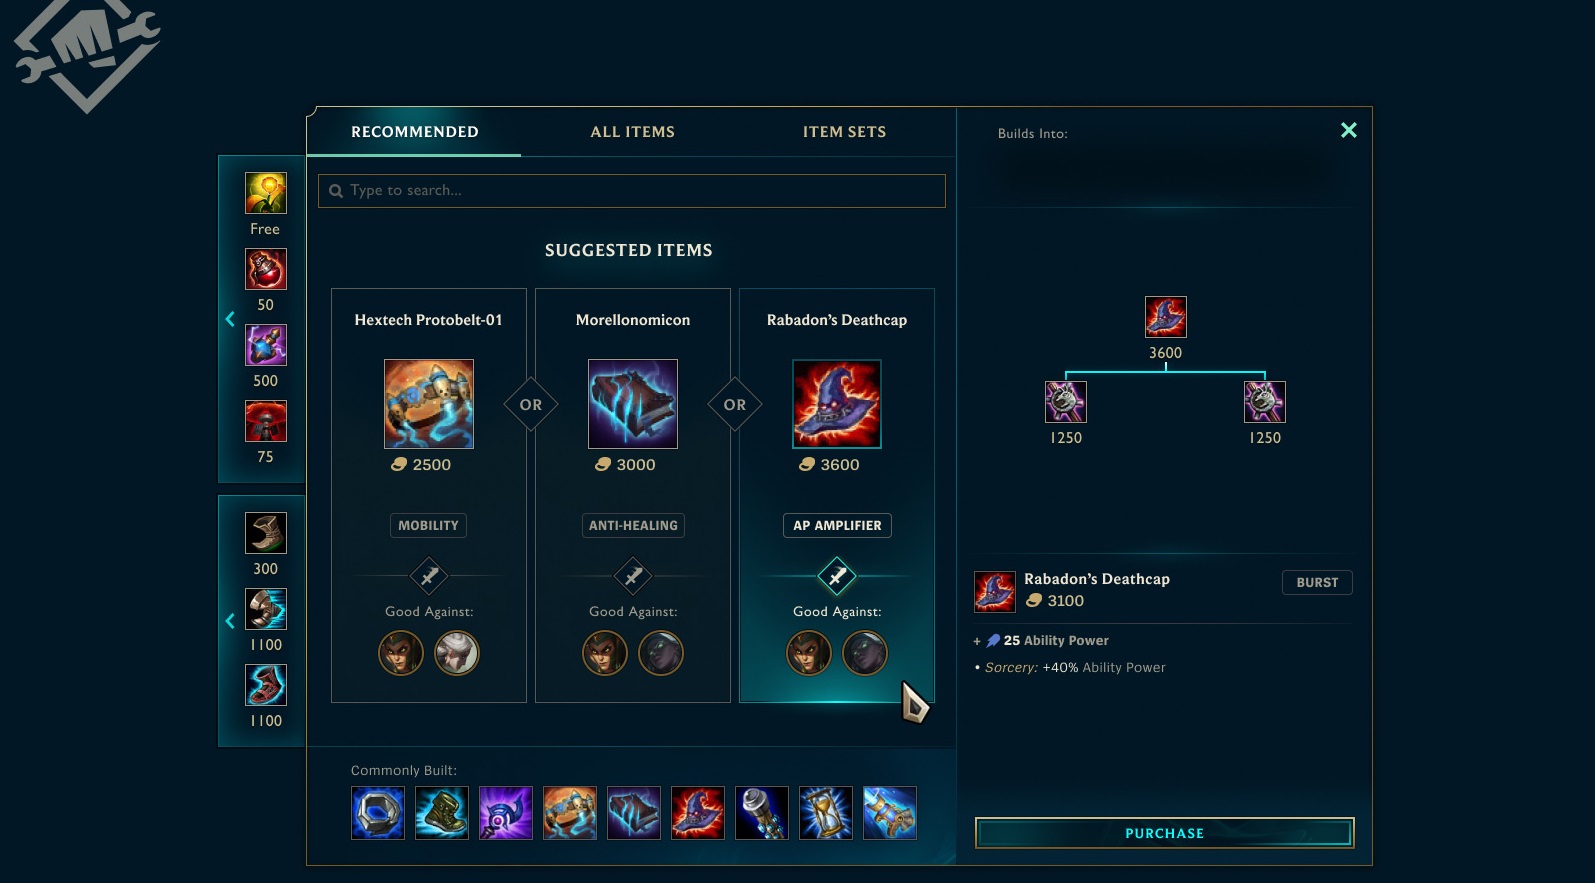Expand the boots sidebar left arrow
The height and width of the screenshot is (883, 1595).
coord(230,621)
